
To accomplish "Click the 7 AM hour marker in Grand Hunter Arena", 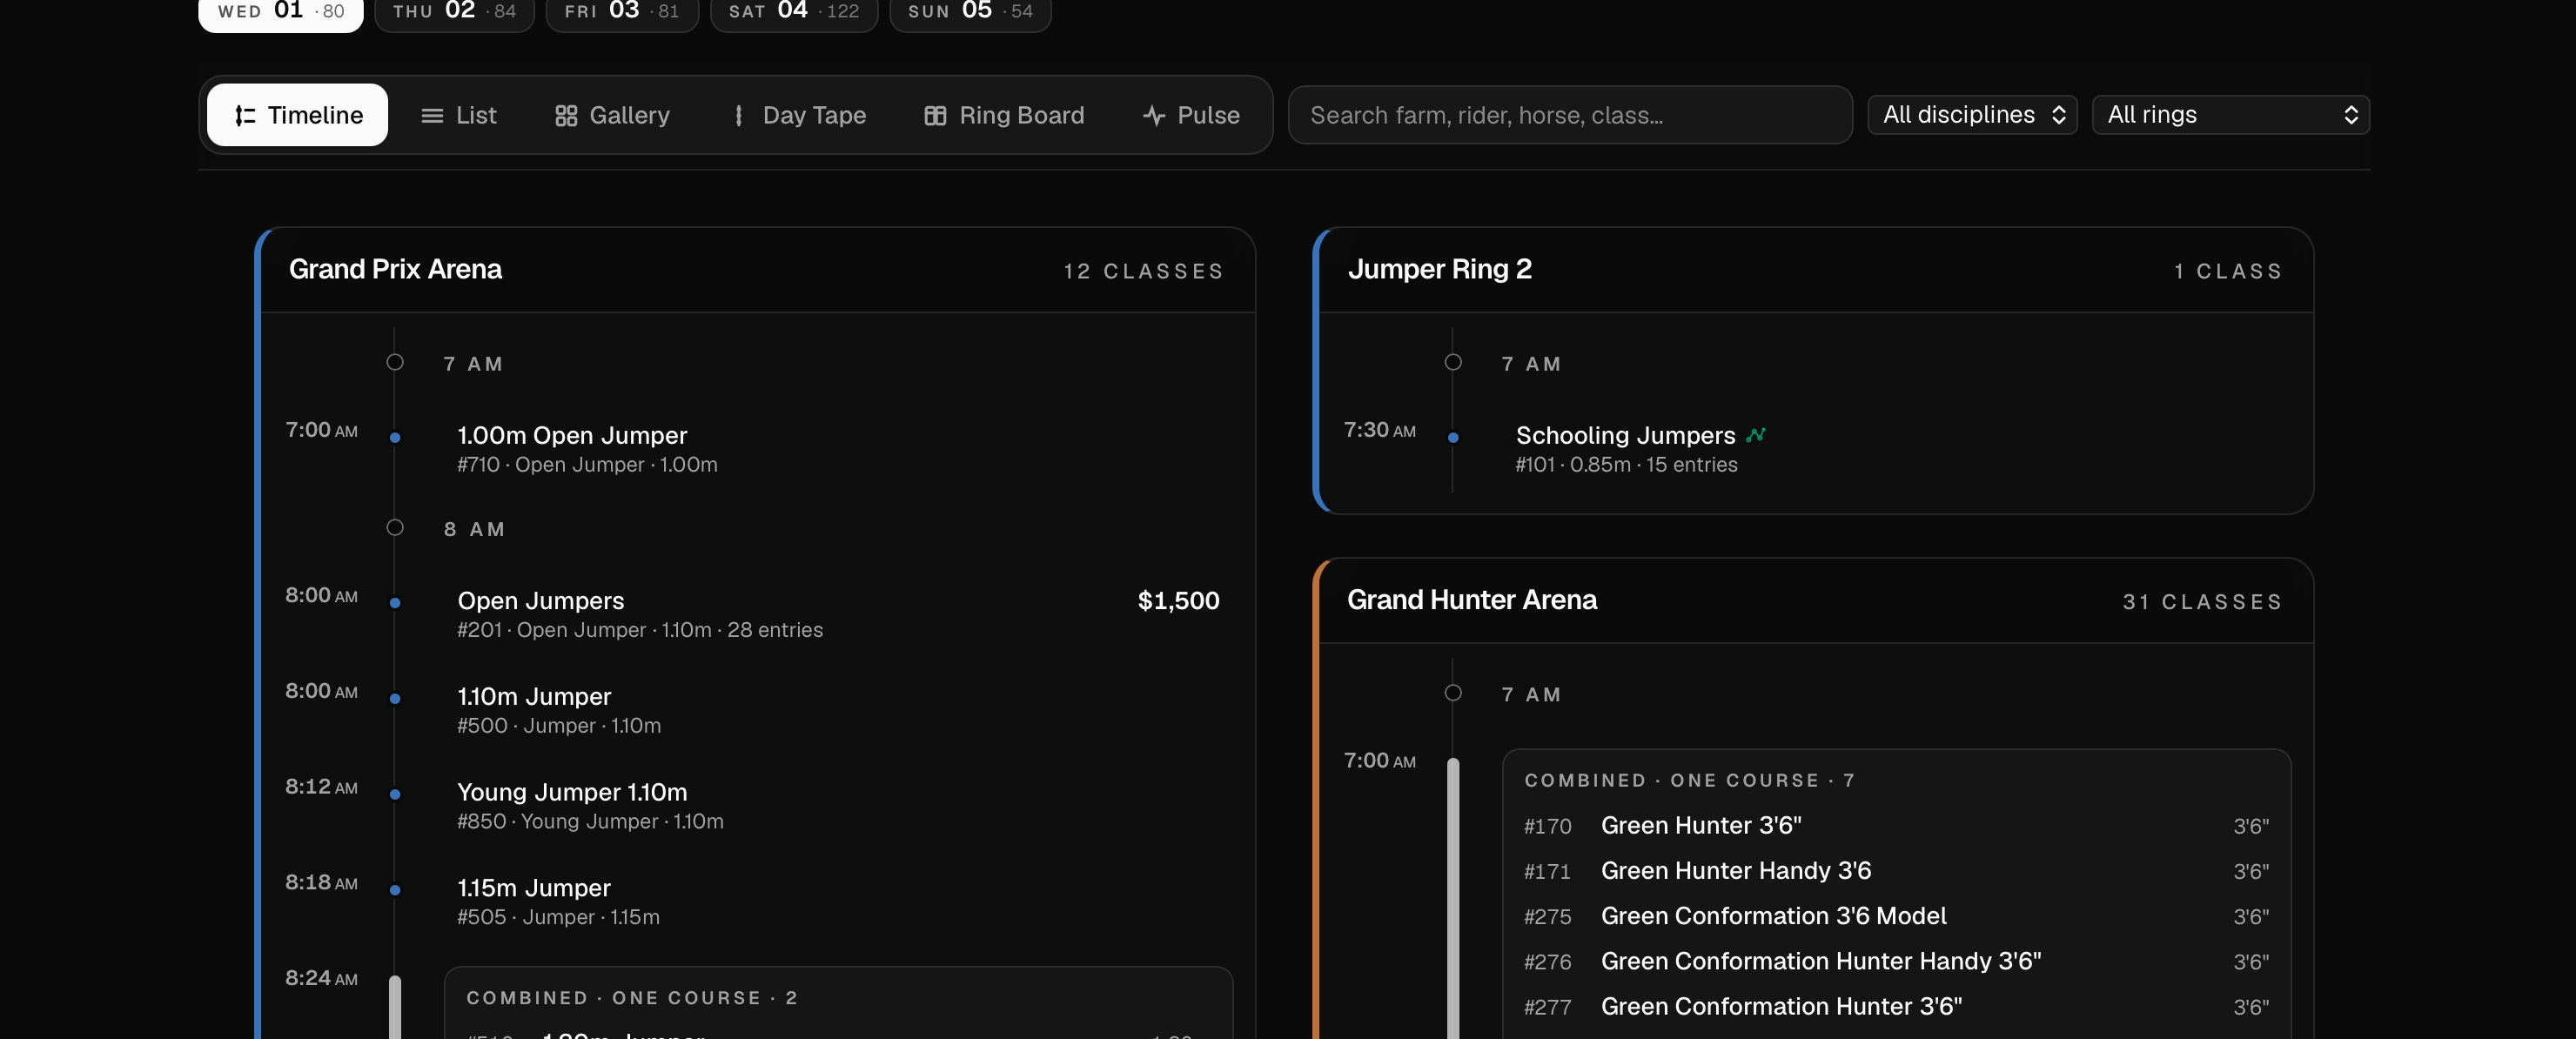I will [1453, 693].
